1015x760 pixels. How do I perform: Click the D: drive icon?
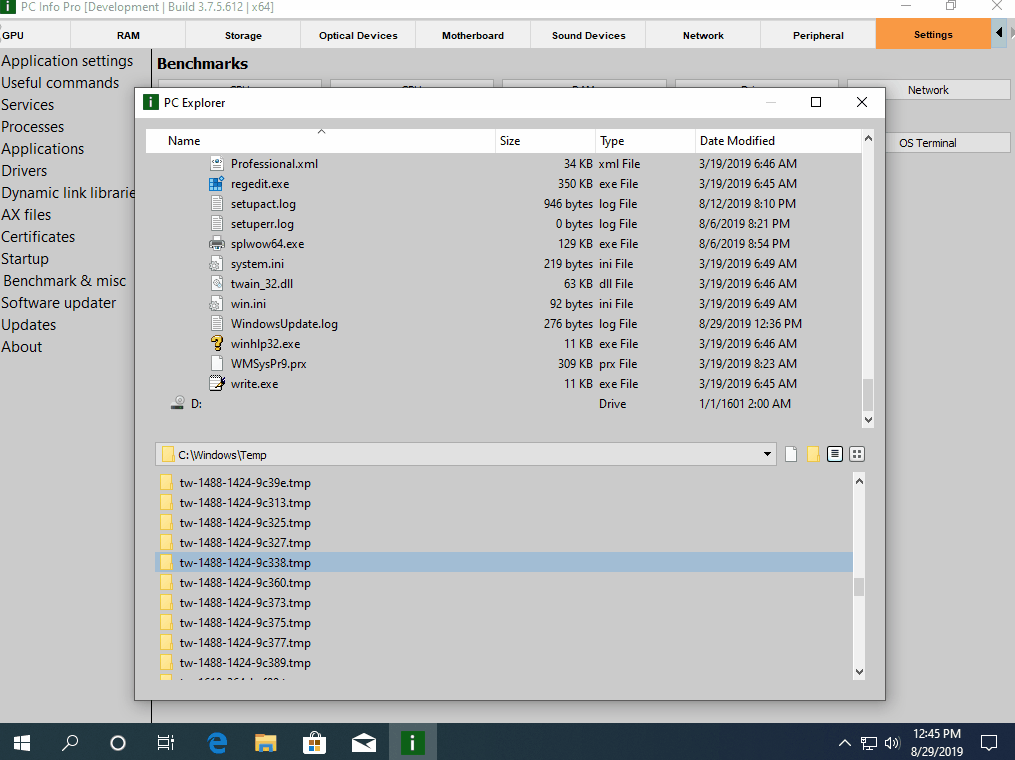tap(177, 403)
